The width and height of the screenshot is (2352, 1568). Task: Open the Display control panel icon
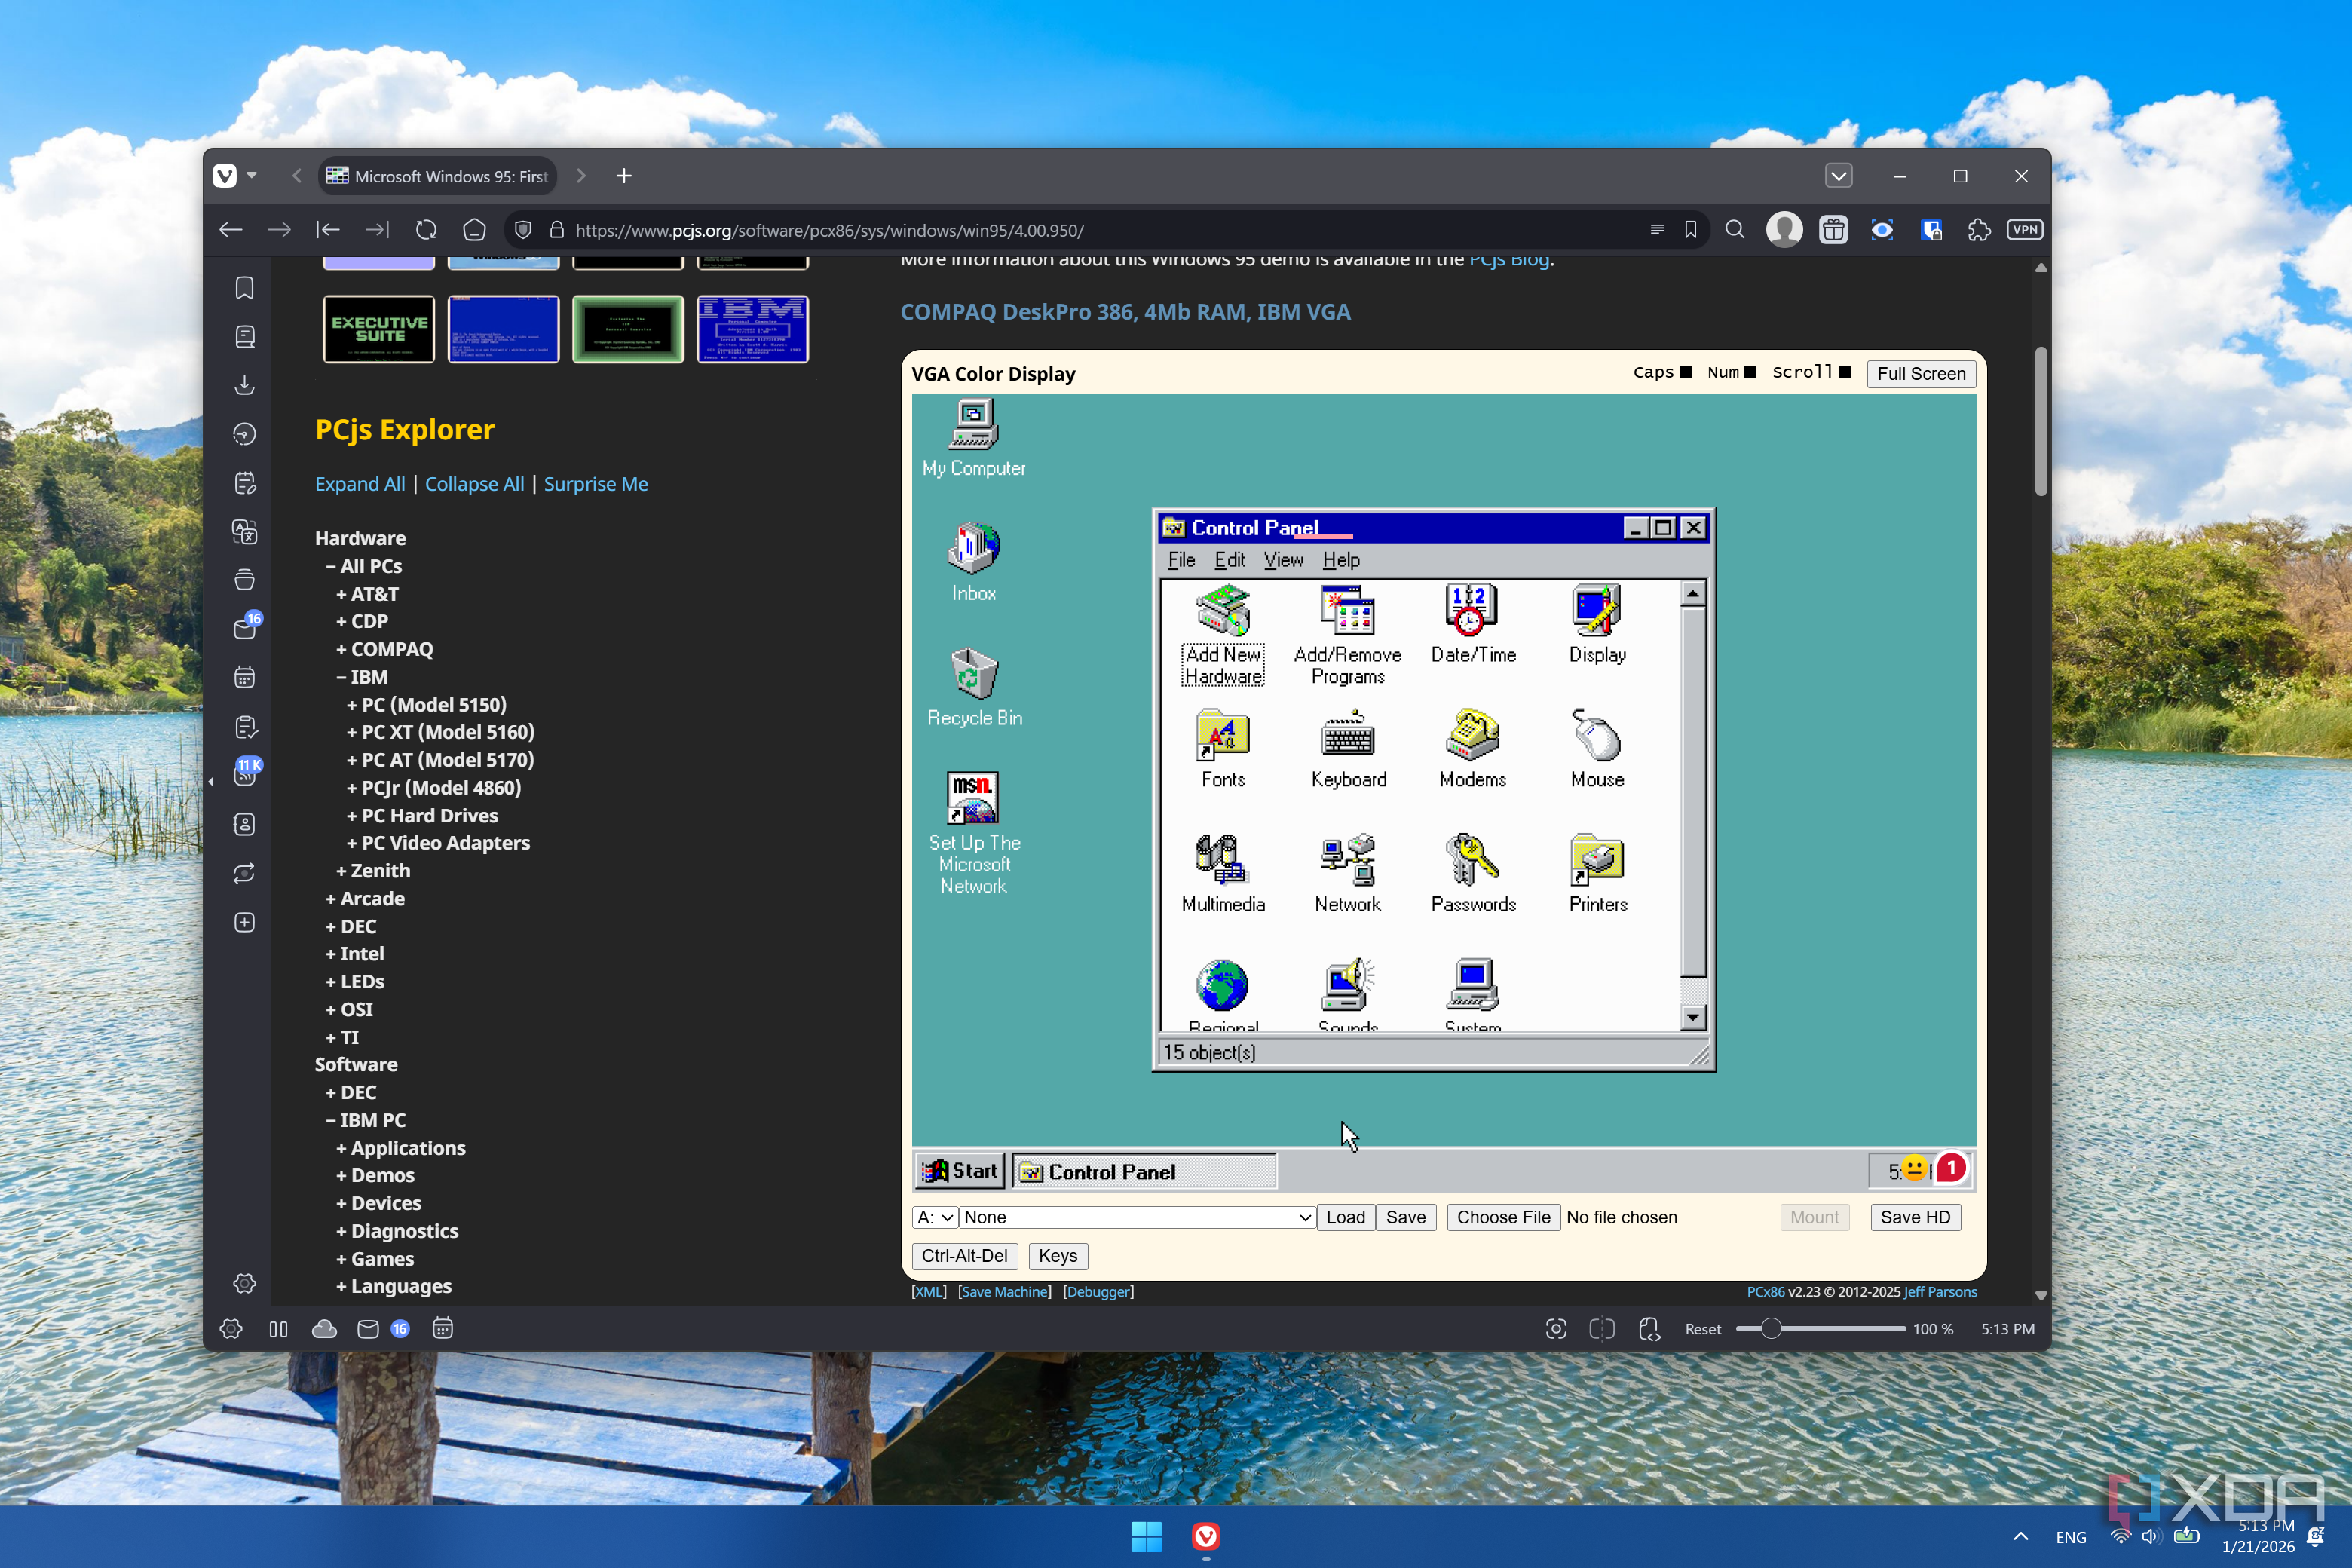point(1597,625)
